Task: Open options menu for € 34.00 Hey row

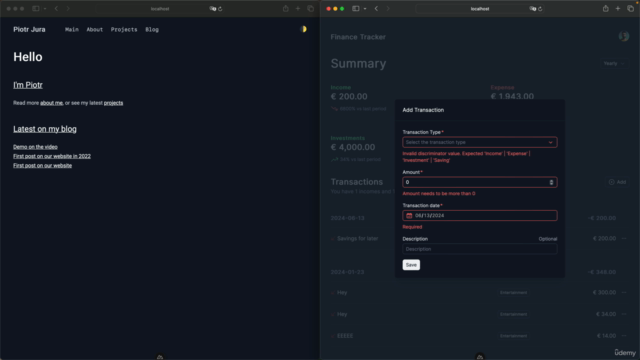Action: [x=624, y=314]
